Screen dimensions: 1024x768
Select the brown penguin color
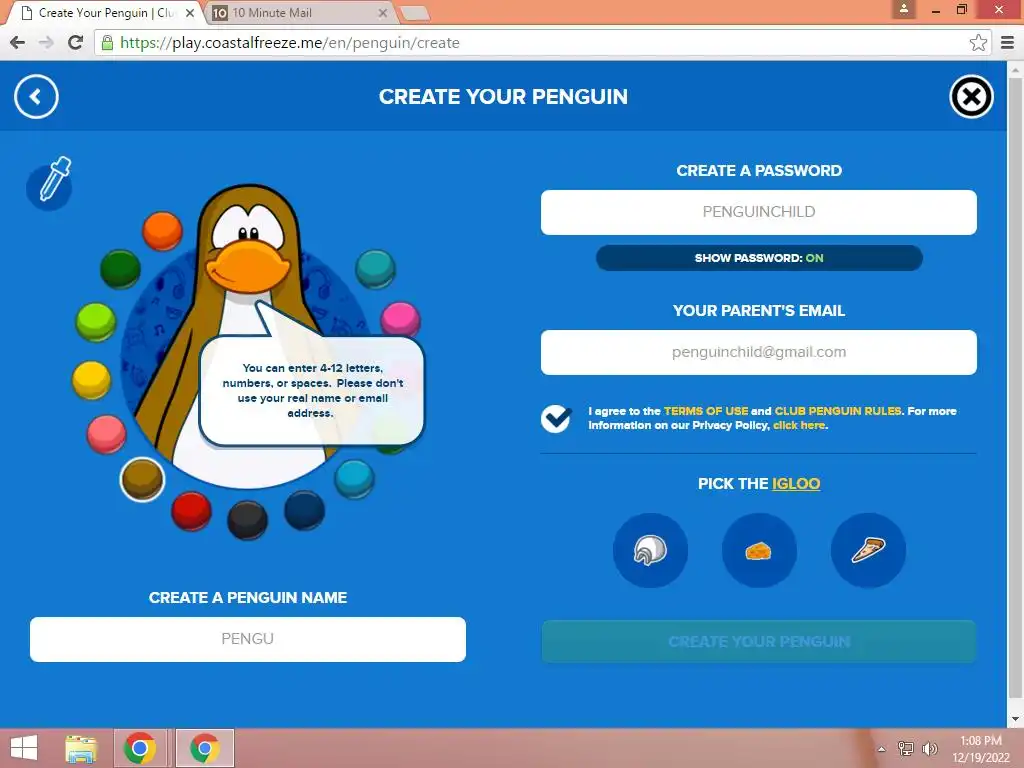(x=142, y=479)
